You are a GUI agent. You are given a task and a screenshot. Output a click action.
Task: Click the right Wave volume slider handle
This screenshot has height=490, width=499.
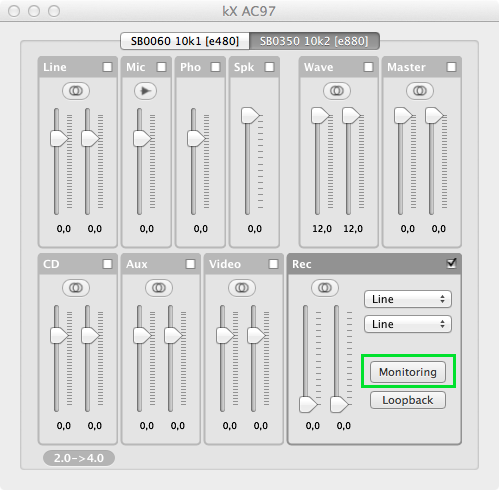351,115
